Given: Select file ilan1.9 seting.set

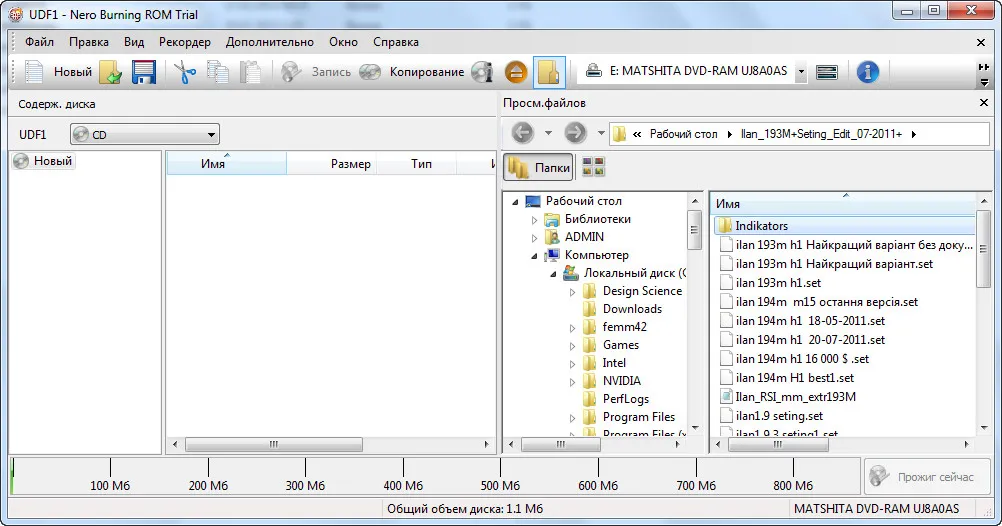Looking at the screenshot, I should (779, 415).
